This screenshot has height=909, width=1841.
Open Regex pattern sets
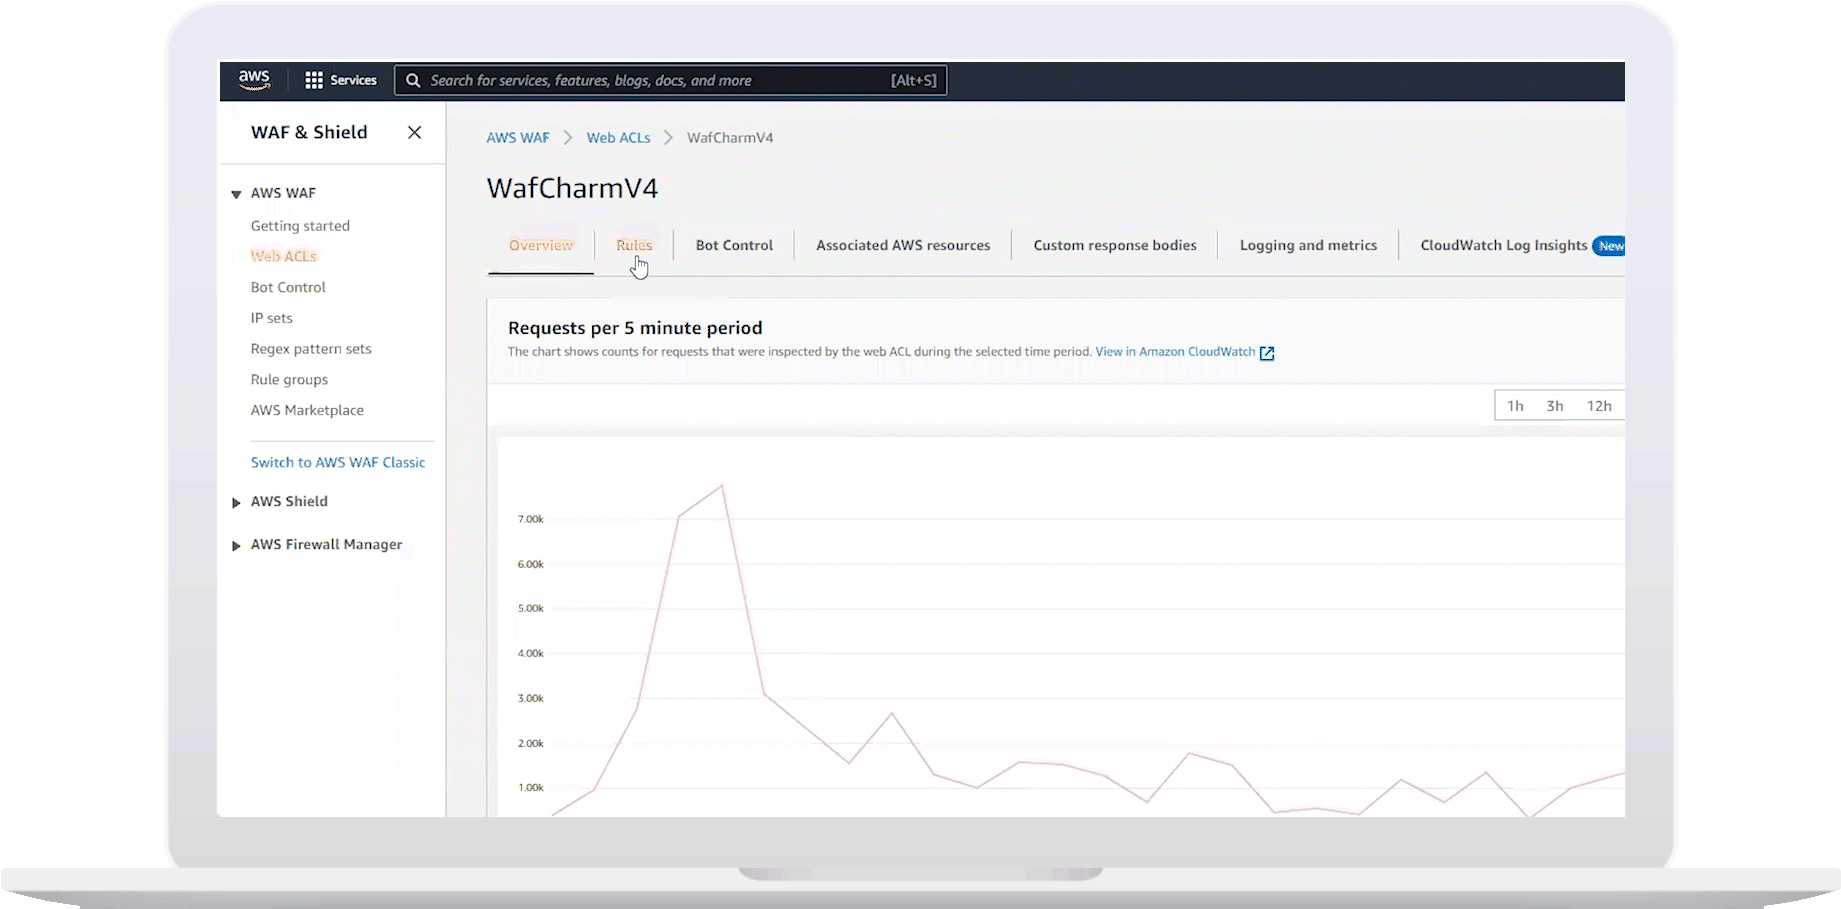311,349
